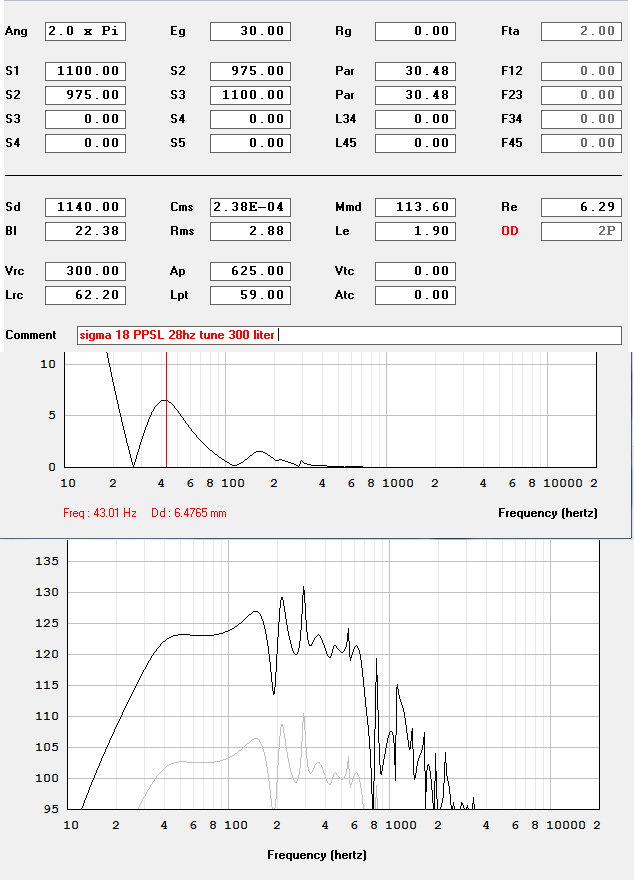Screen dimensions: 634x880
Task: Select the Le field showing 1.90
Action: (415, 231)
